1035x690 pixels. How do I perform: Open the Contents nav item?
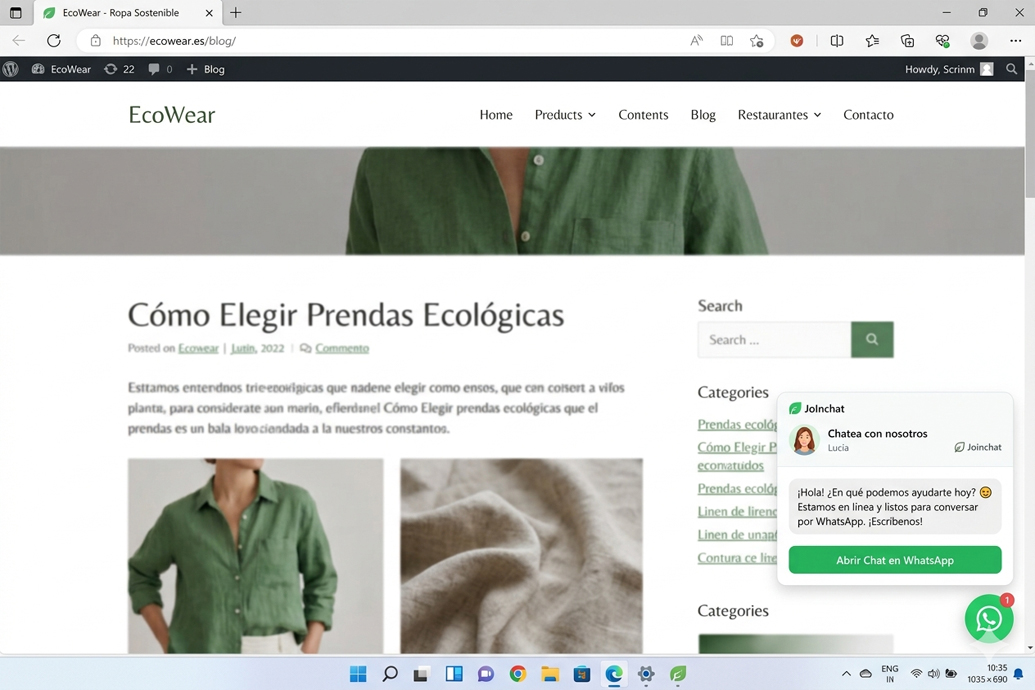pos(643,115)
